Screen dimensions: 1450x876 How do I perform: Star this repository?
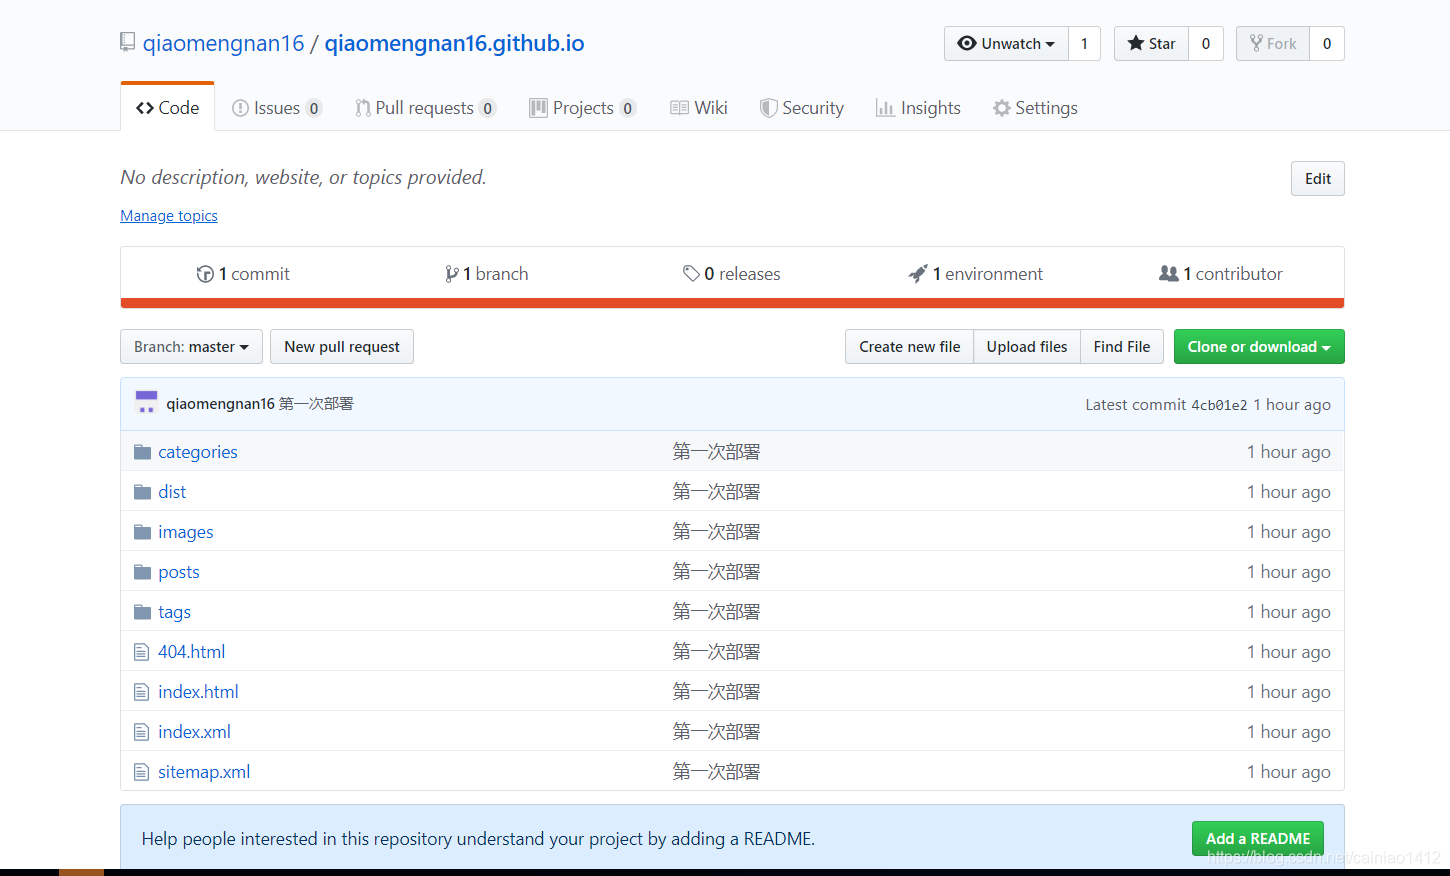[1152, 43]
